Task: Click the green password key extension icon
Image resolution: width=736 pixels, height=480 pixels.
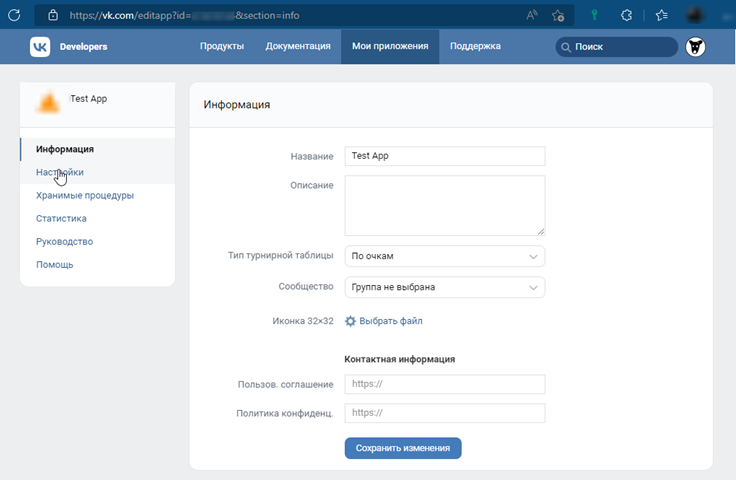Action: pyautogui.click(x=594, y=15)
